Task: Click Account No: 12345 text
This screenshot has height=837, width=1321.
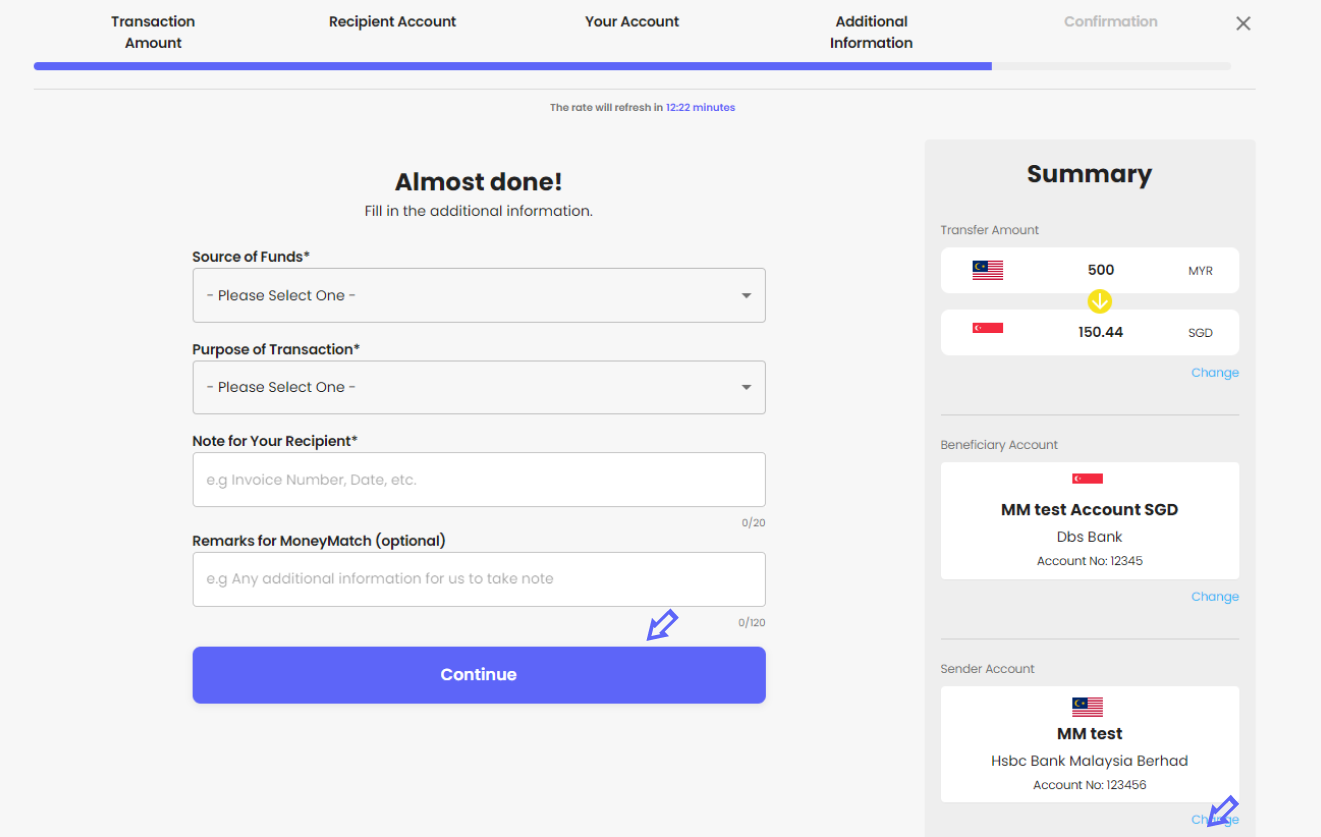Action: (1089, 561)
